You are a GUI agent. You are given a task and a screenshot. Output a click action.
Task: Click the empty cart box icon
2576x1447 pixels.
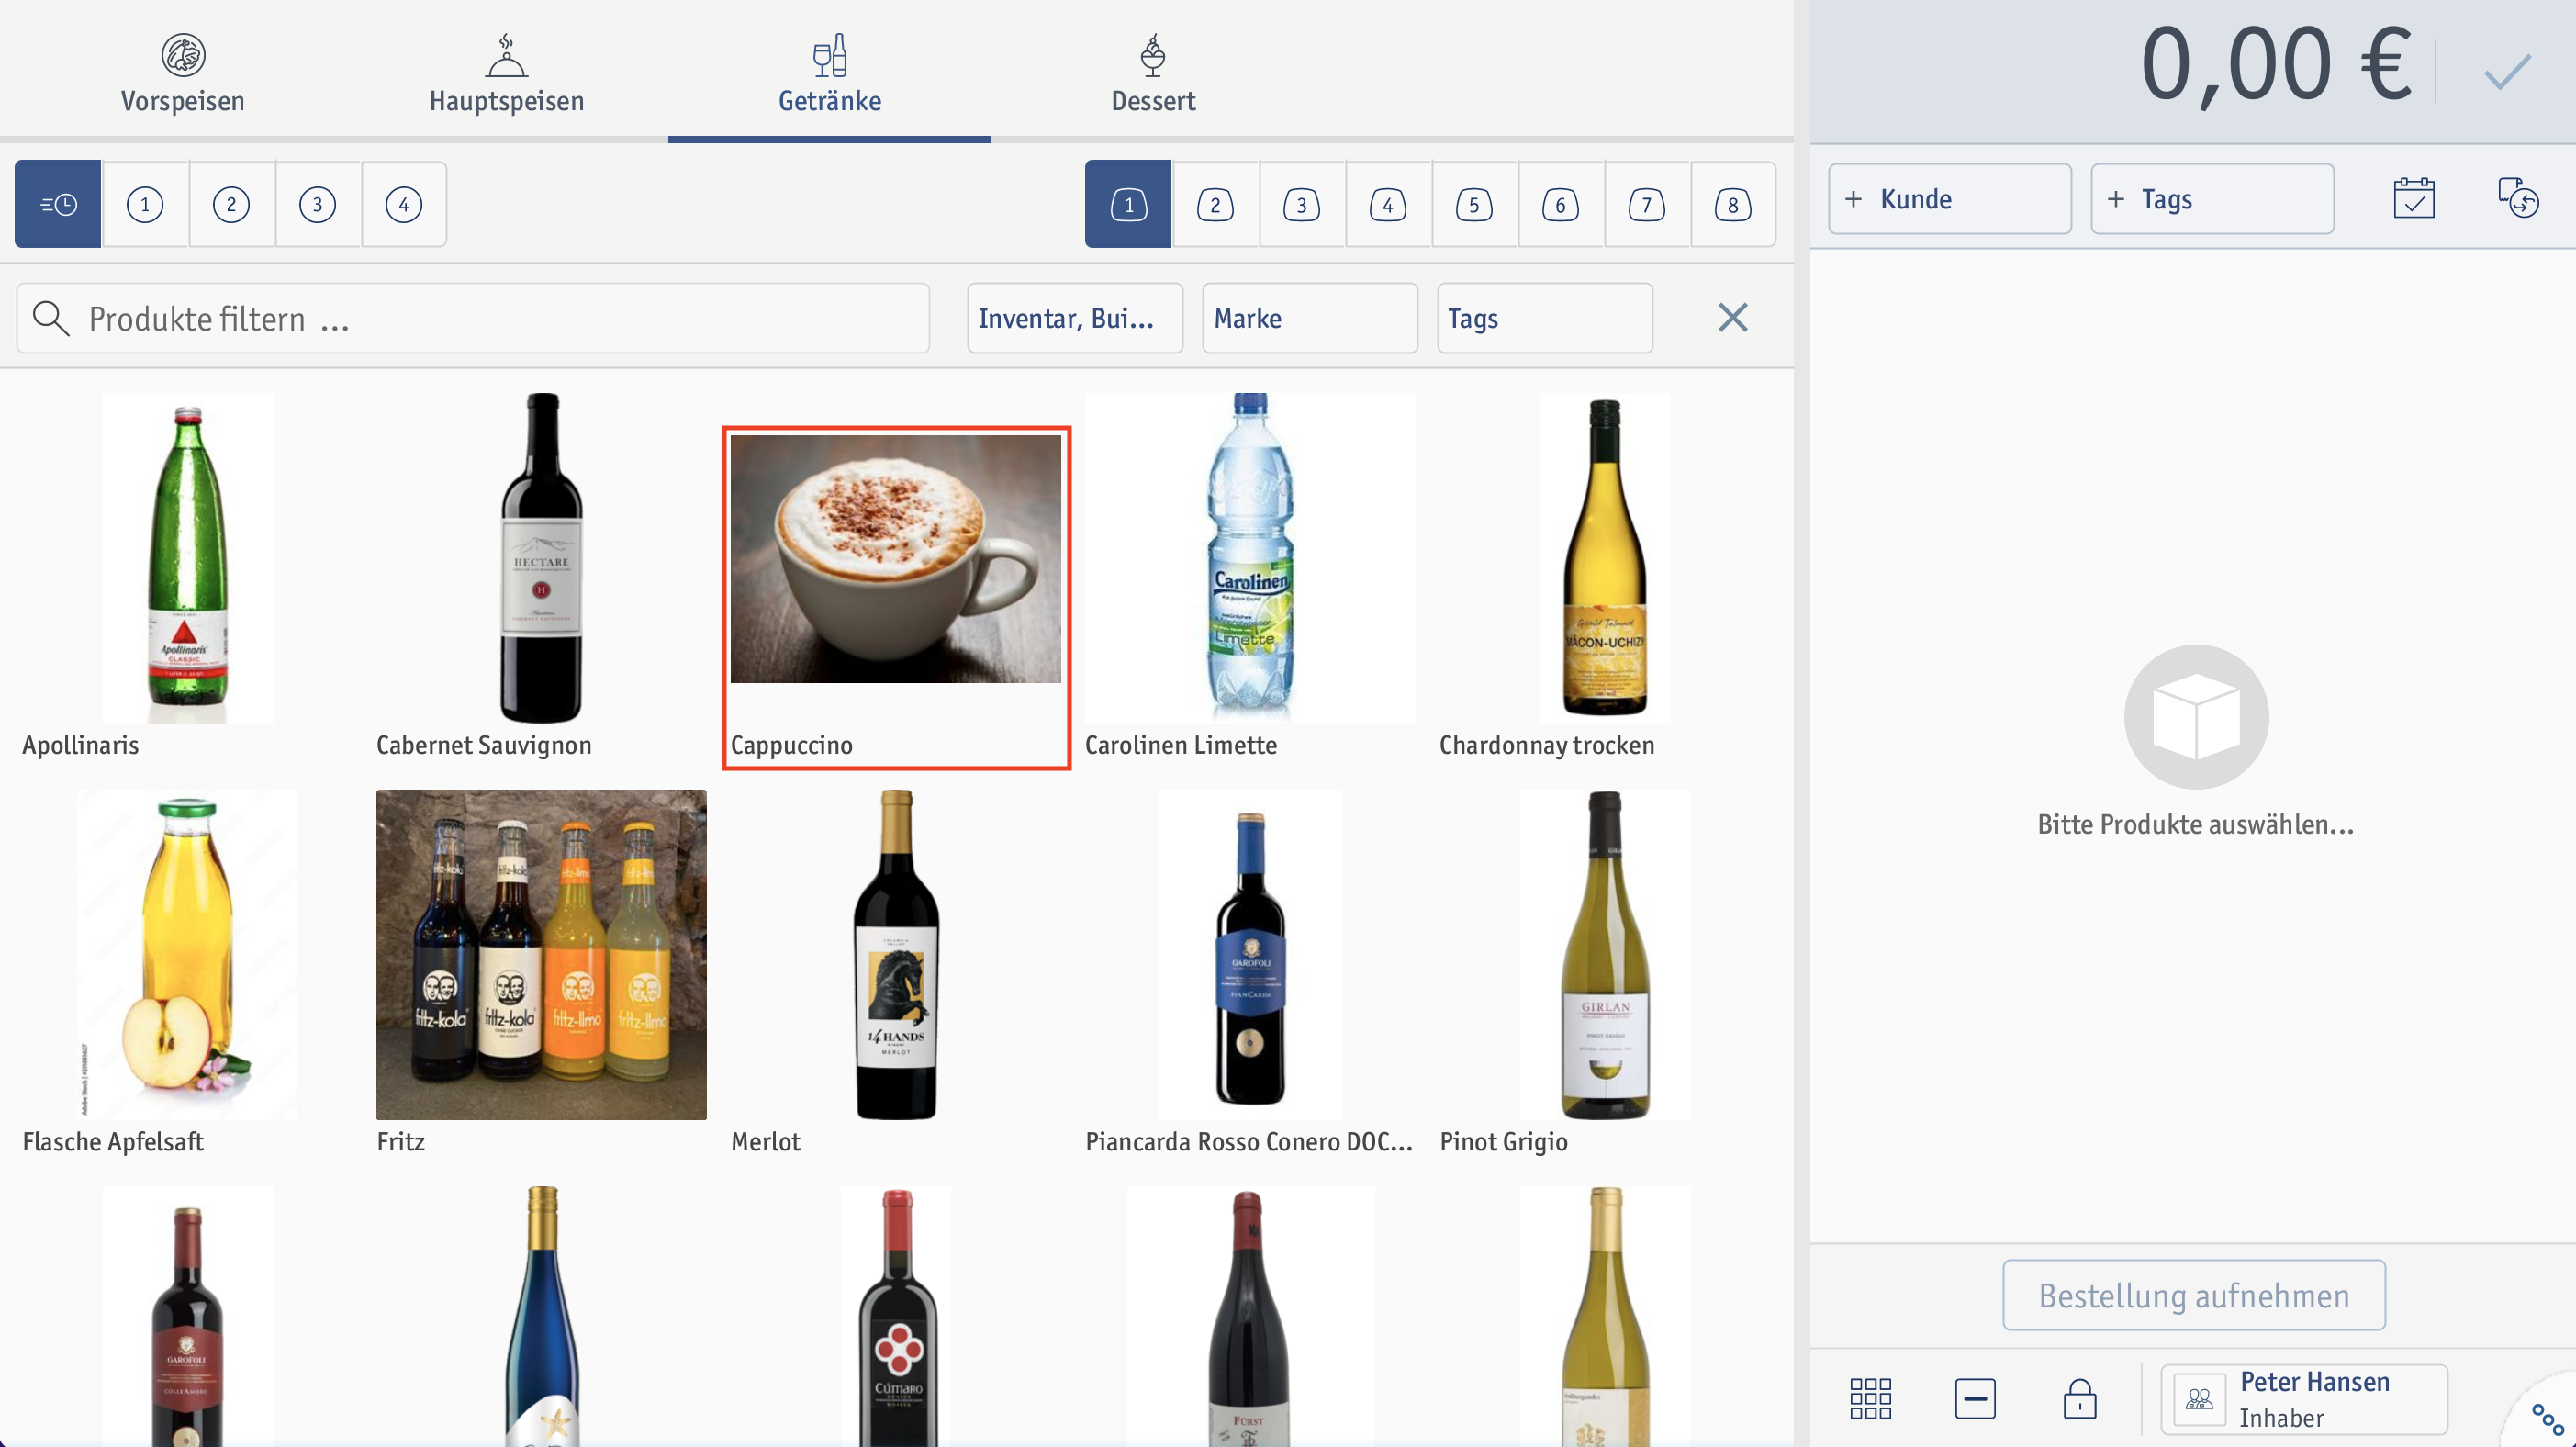click(2196, 716)
